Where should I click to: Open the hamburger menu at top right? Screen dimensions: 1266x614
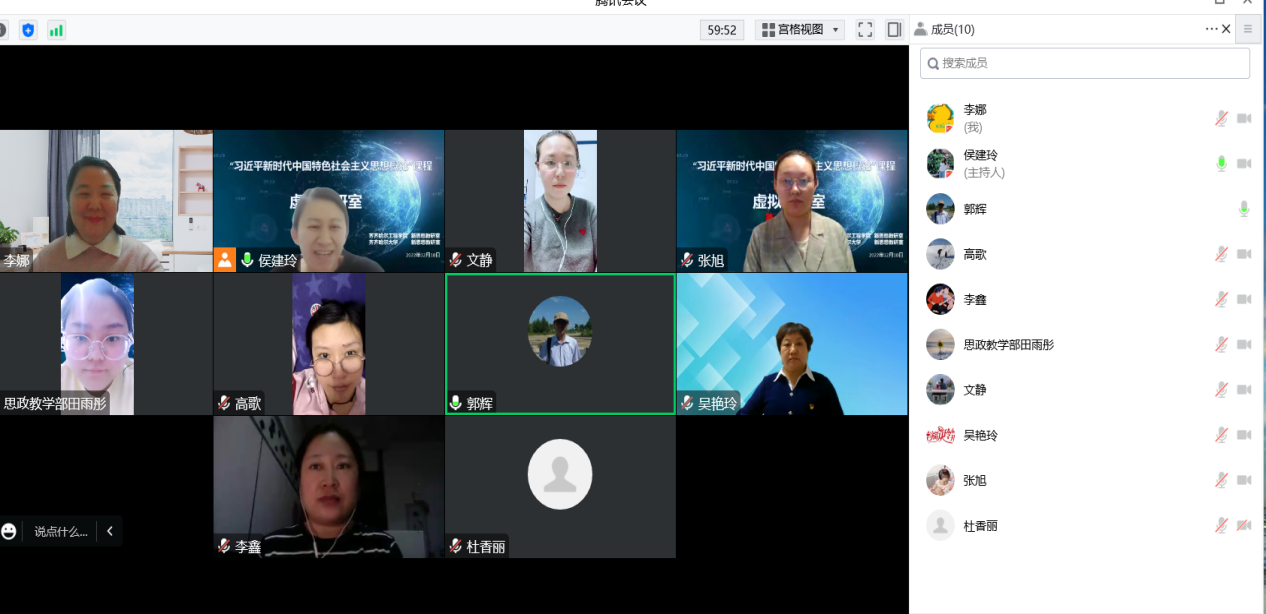(1248, 30)
